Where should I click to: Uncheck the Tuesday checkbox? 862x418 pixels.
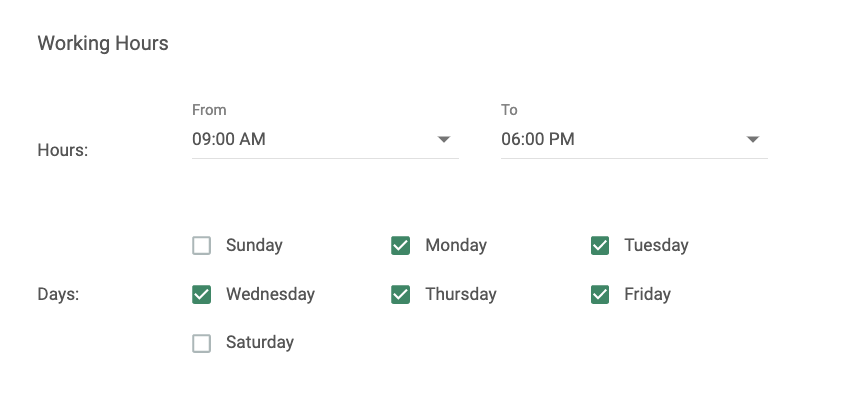pyautogui.click(x=600, y=245)
